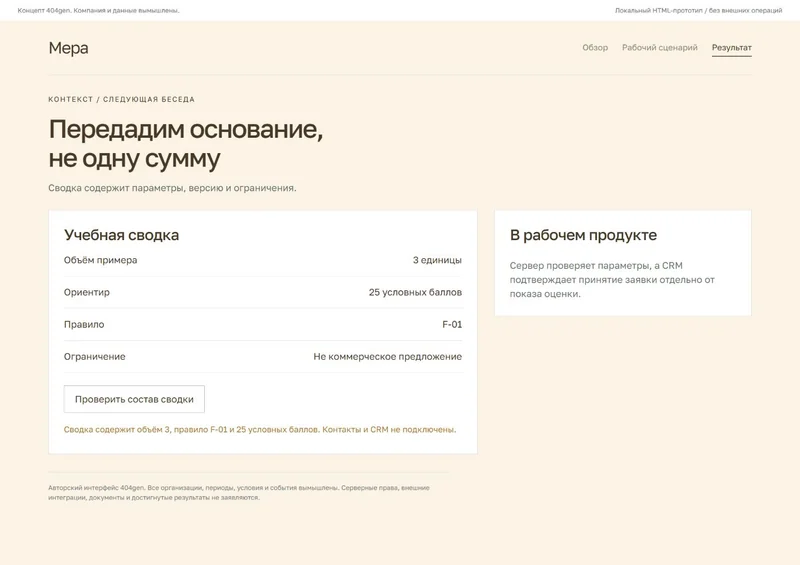Screen dimensions: 800x565
Task: Click Проверить состав сводки button
Action: tap(134, 399)
